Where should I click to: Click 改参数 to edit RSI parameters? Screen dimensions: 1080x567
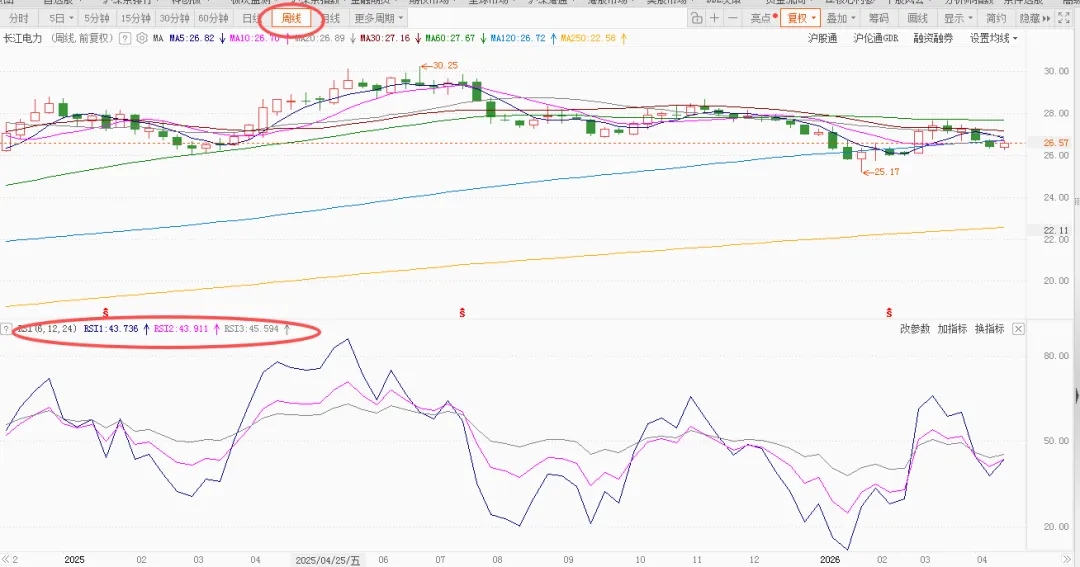click(915, 329)
